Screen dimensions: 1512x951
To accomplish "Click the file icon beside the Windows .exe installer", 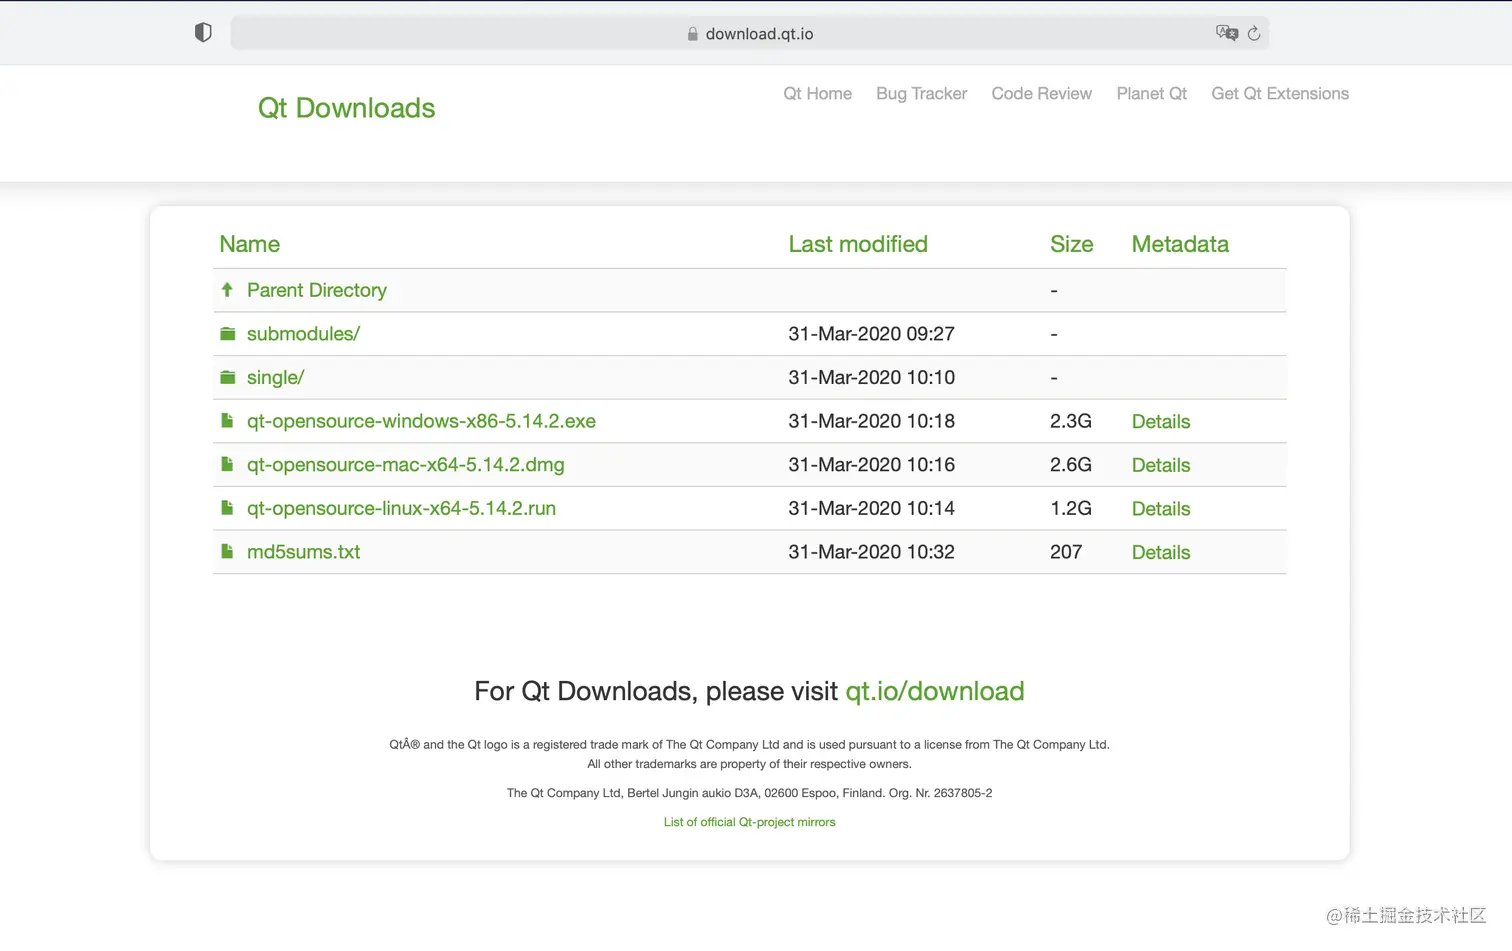I will point(228,421).
